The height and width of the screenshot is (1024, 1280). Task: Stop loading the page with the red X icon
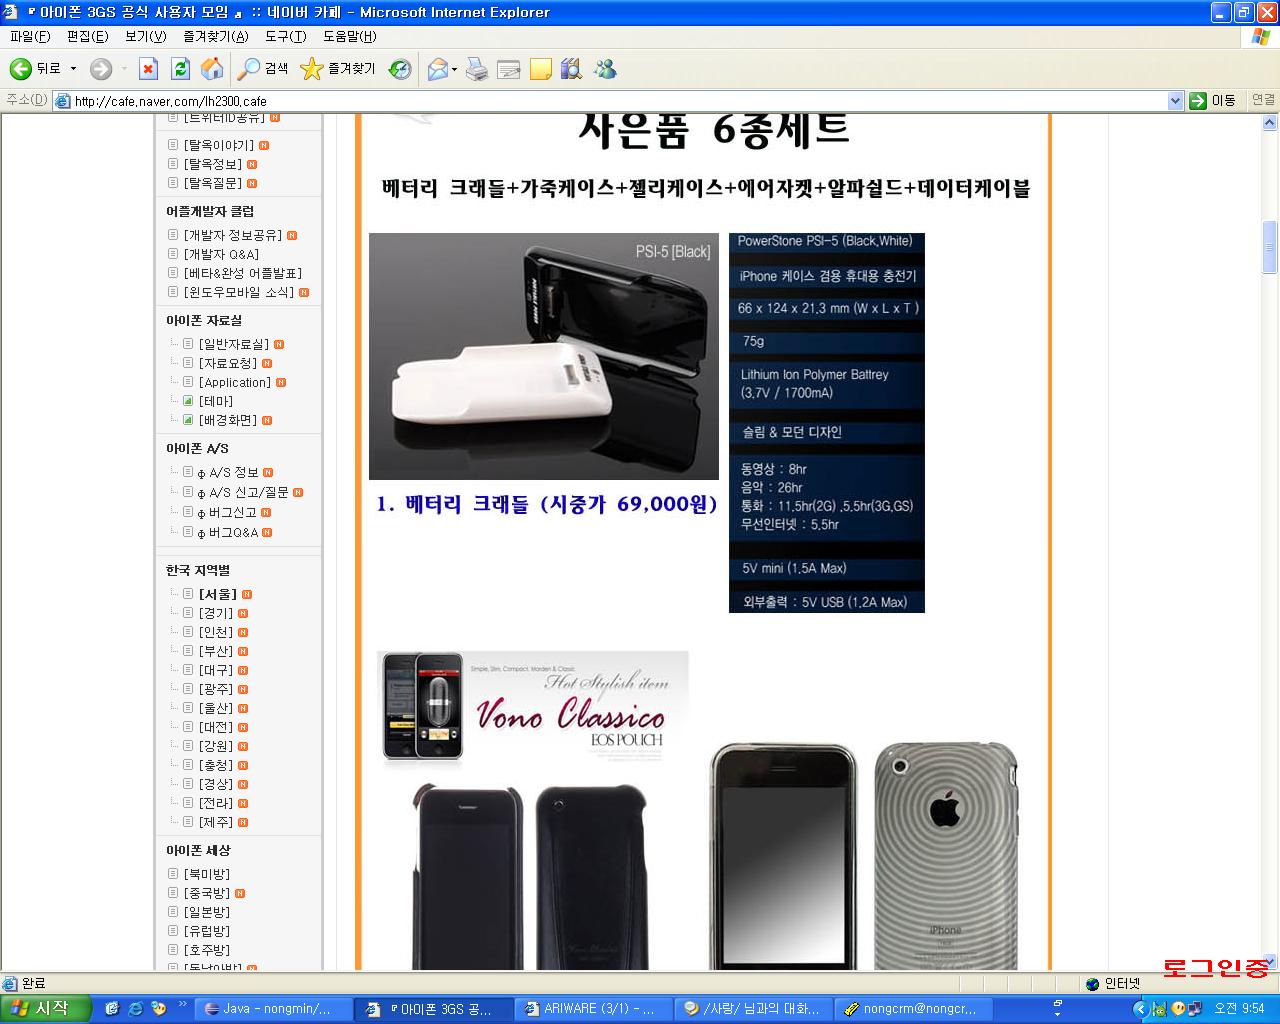tap(148, 69)
